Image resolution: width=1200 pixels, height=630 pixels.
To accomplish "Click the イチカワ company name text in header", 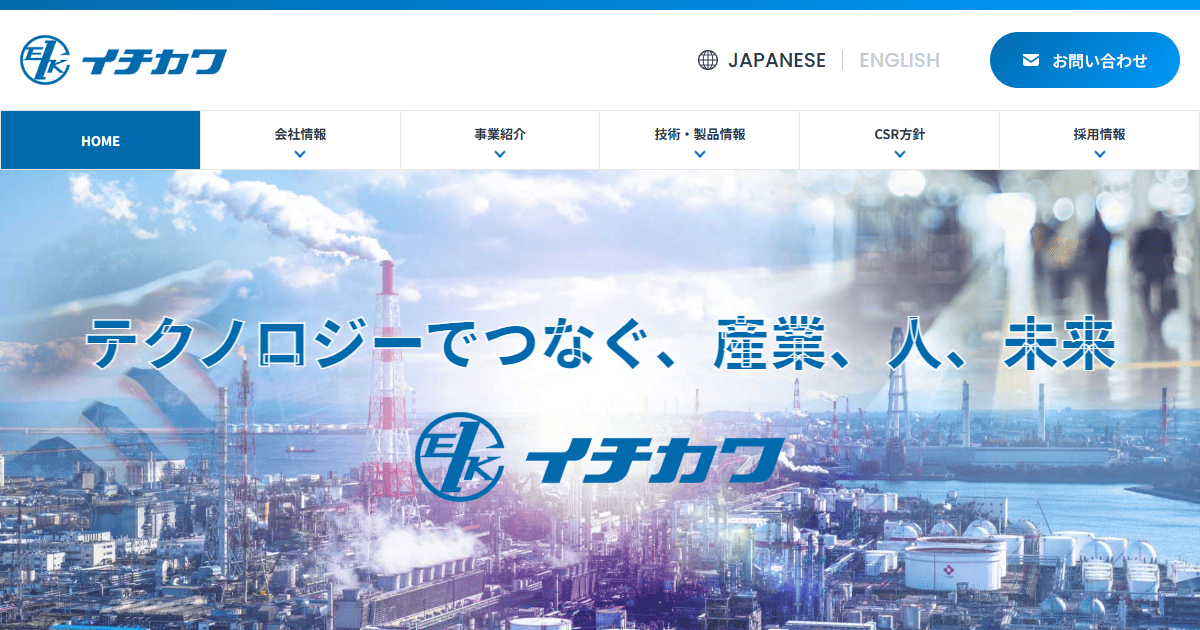I will [x=155, y=60].
